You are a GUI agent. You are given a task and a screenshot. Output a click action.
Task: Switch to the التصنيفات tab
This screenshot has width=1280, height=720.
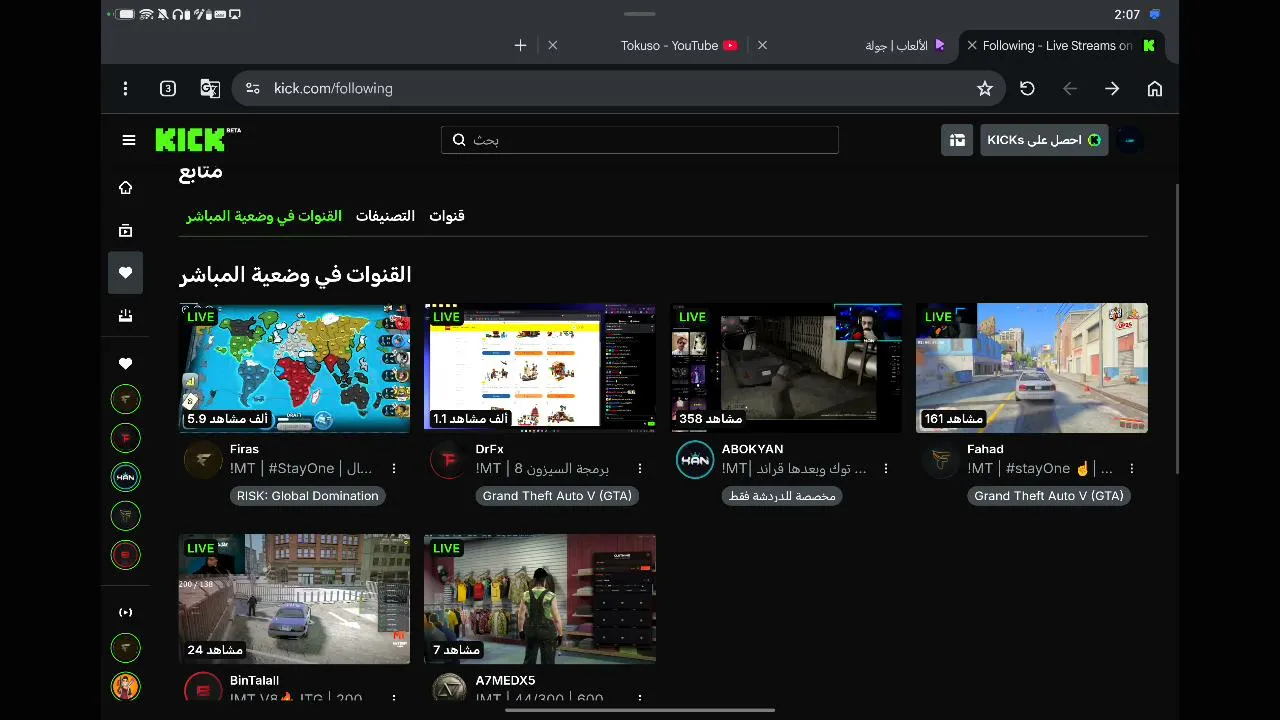pyautogui.click(x=385, y=216)
